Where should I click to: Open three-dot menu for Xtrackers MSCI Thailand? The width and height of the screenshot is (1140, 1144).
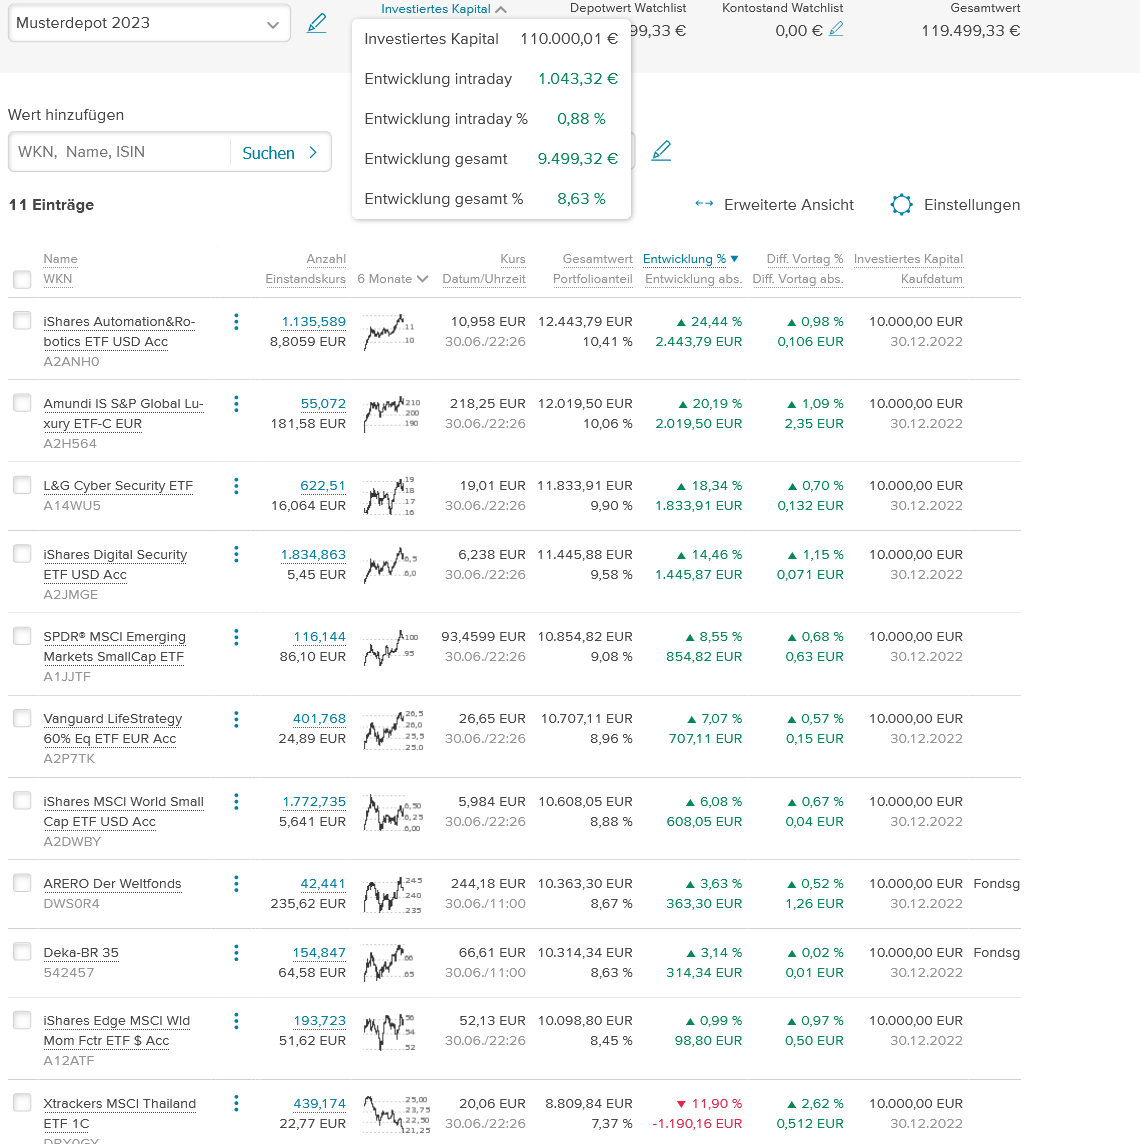click(236, 1104)
